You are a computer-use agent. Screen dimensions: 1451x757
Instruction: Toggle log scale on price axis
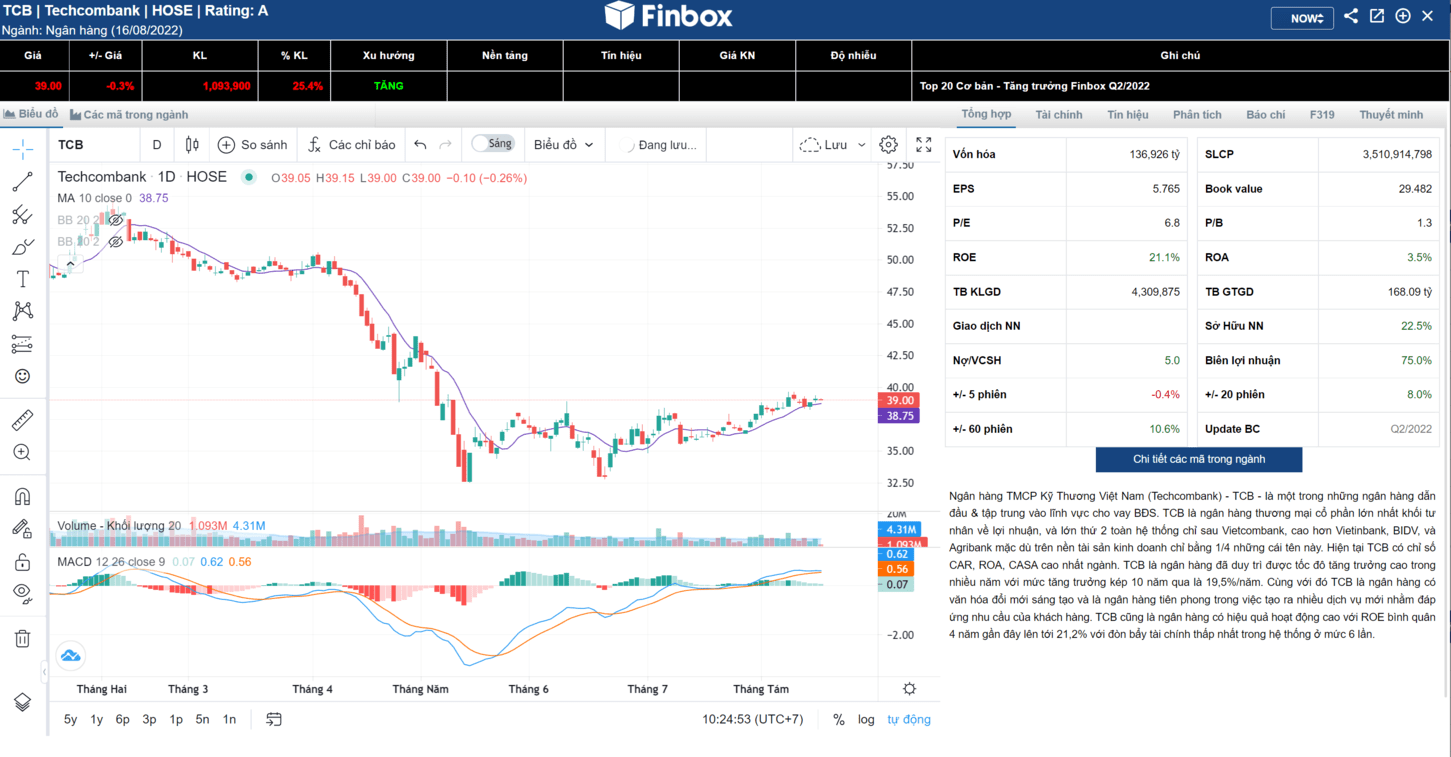866,719
